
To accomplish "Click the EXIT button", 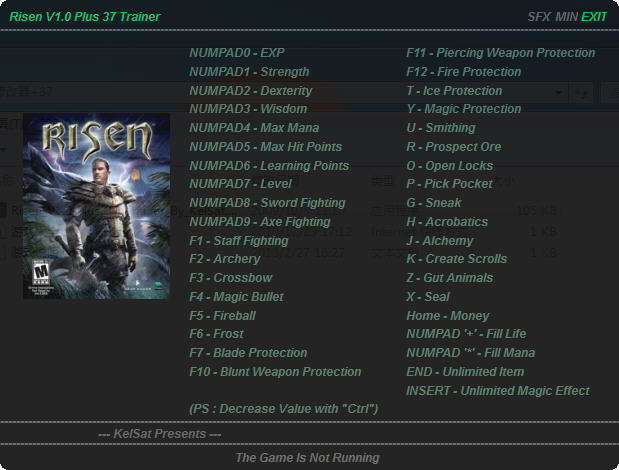I will [x=594, y=17].
